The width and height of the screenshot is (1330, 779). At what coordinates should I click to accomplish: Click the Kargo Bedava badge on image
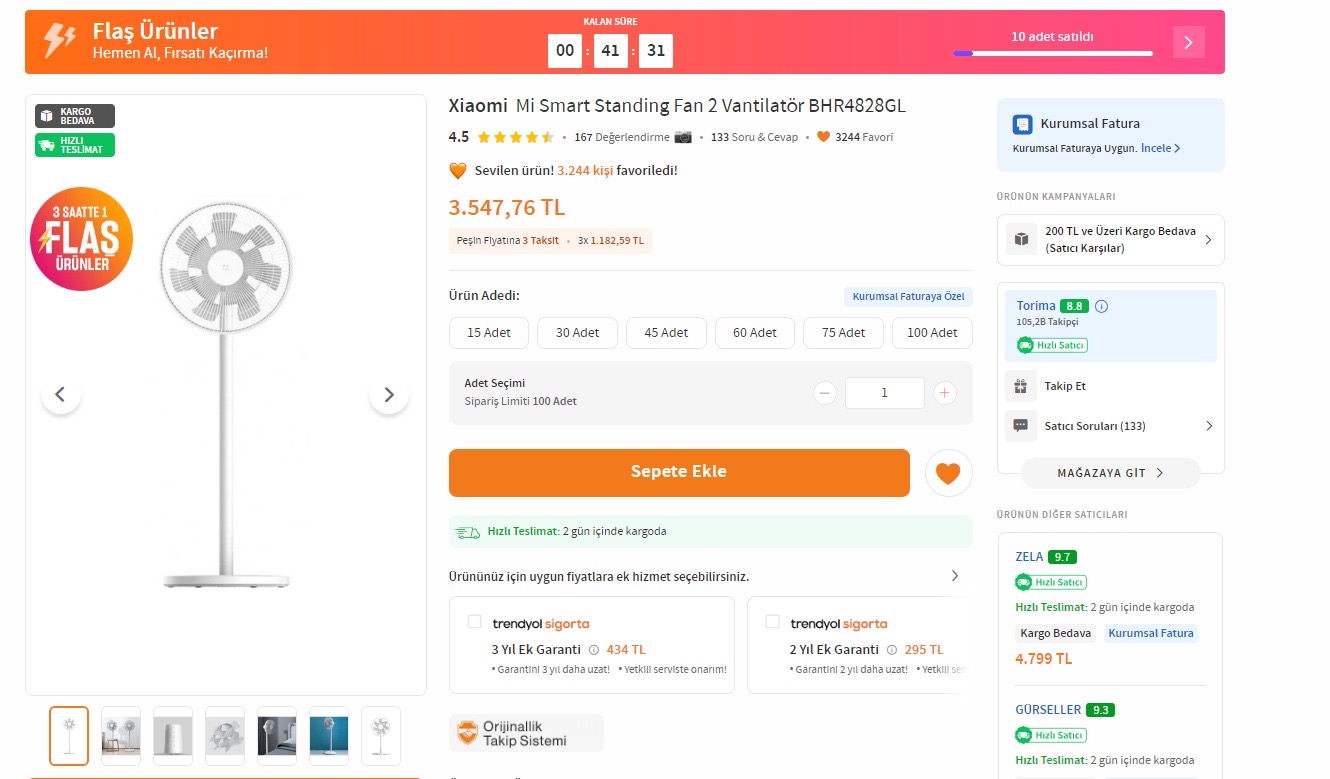coord(75,116)
